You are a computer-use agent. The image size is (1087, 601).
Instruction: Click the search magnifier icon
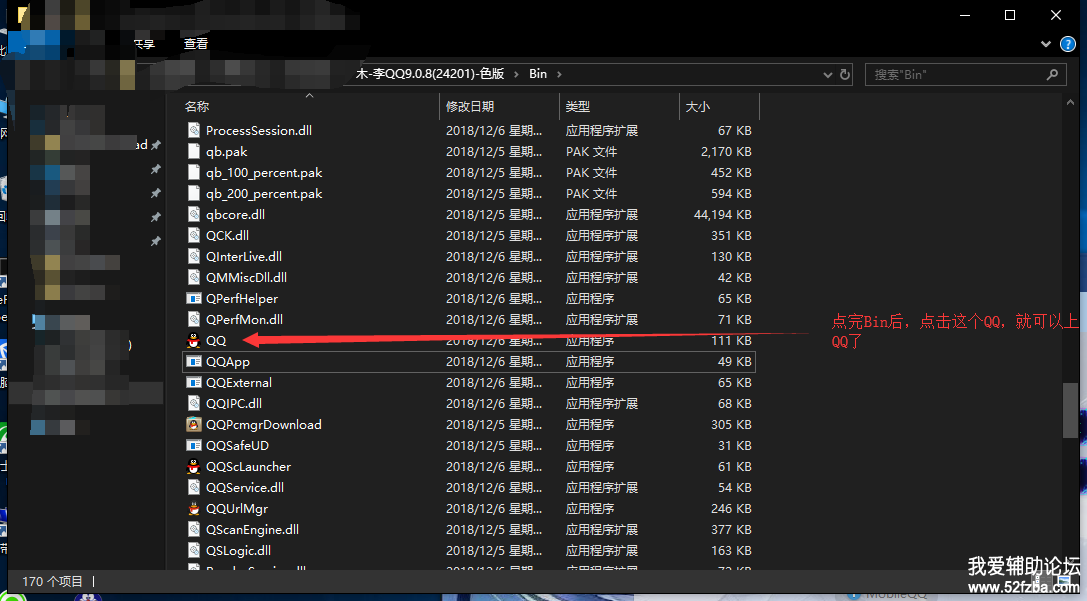[x=1052, y=74]
